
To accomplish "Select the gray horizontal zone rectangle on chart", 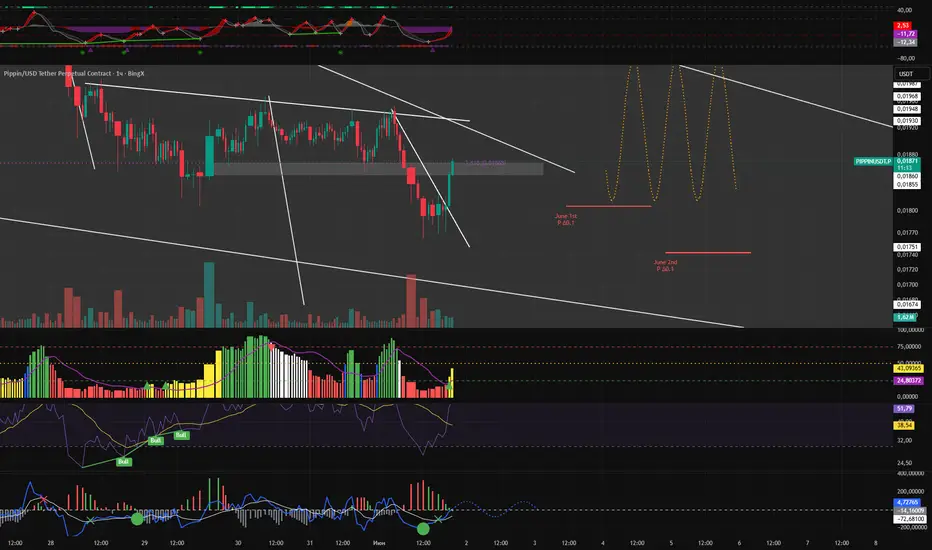I will [378, 169].
